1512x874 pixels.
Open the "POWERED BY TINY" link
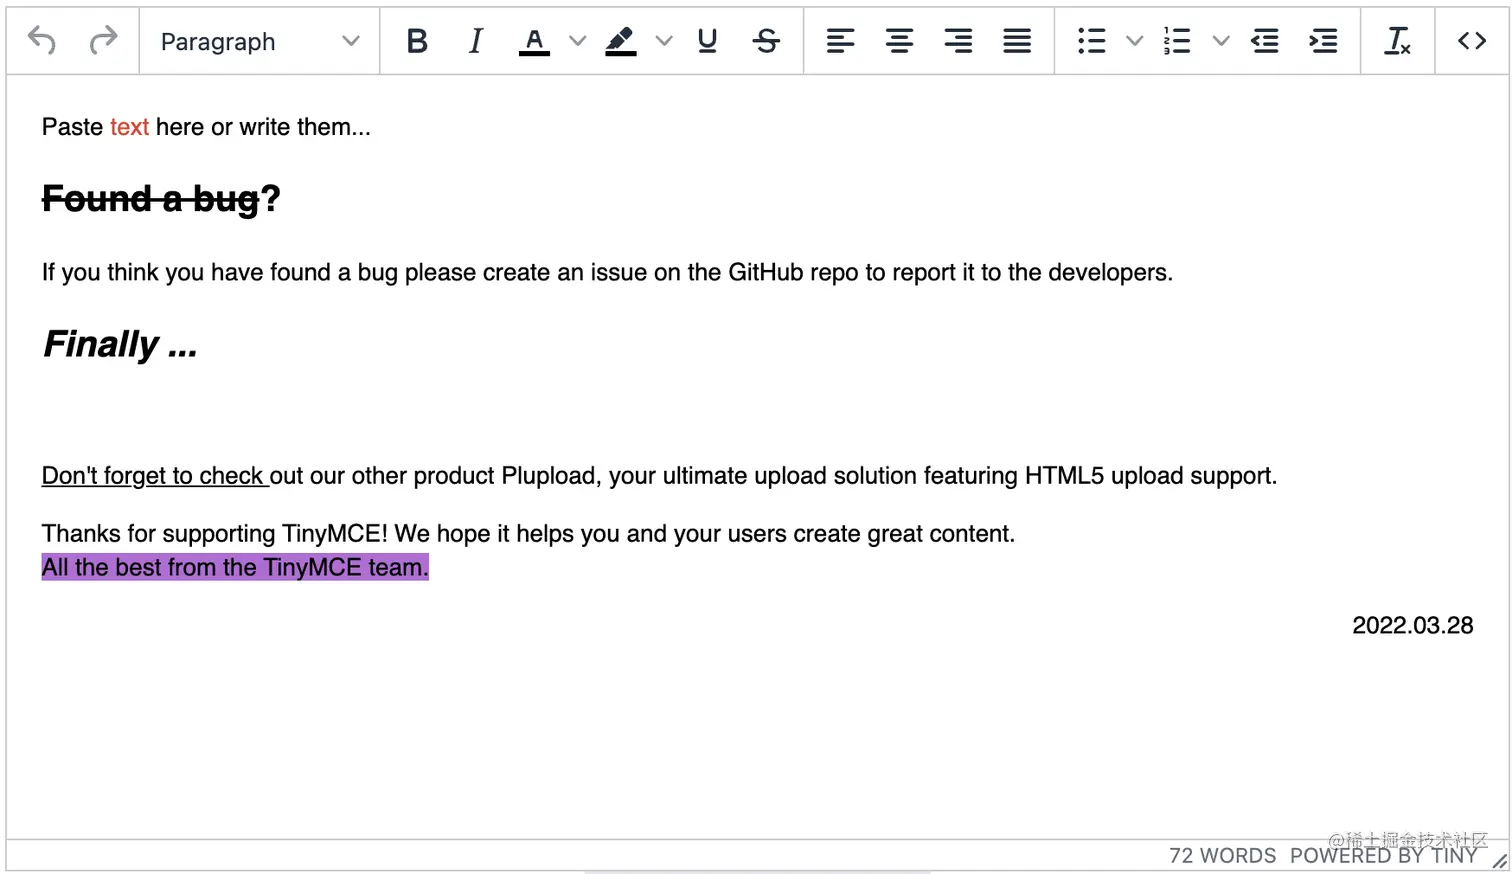pos(1383,856)
